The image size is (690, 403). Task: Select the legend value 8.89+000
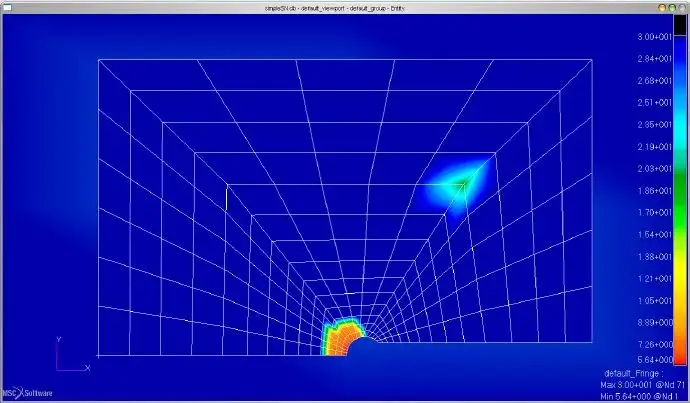654,322
